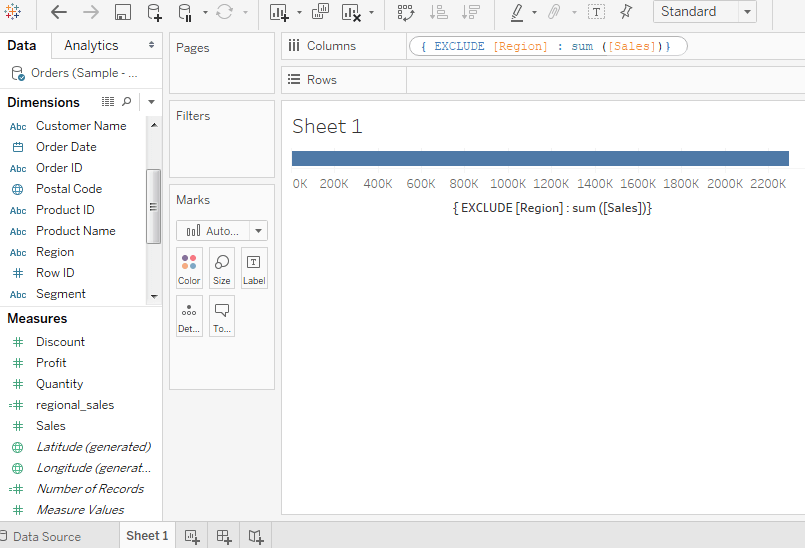The width and height of the screenshot is (805, 548).
Task: Add new dashboard from bottom tab bar
Action: click(224, 537)
